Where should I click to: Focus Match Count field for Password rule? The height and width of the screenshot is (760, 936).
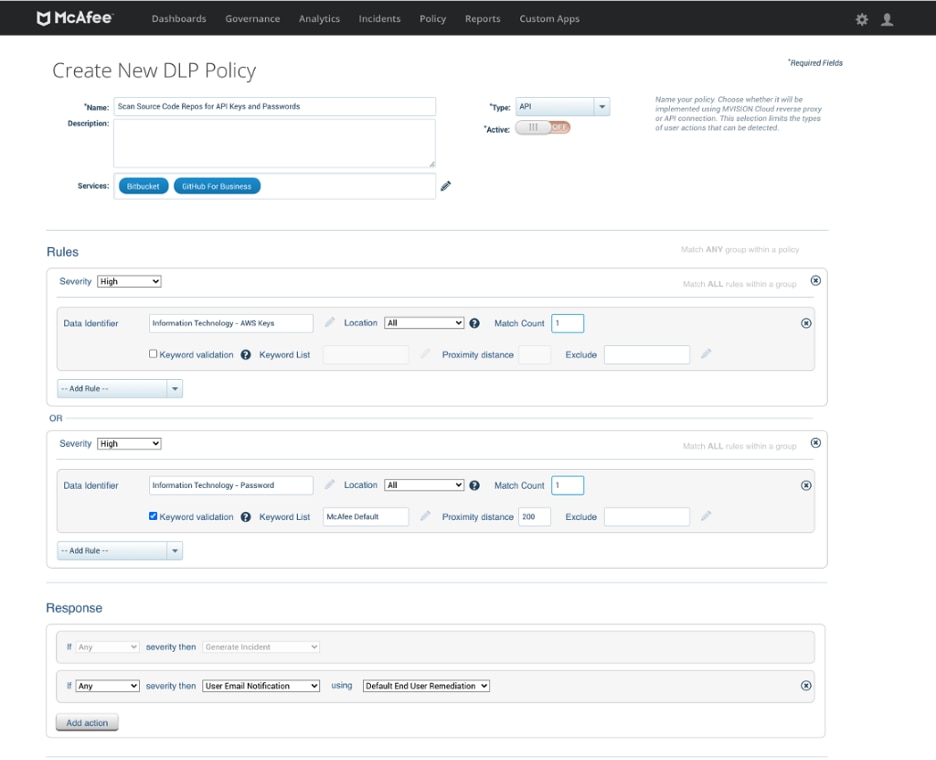[x=568, y=485]
